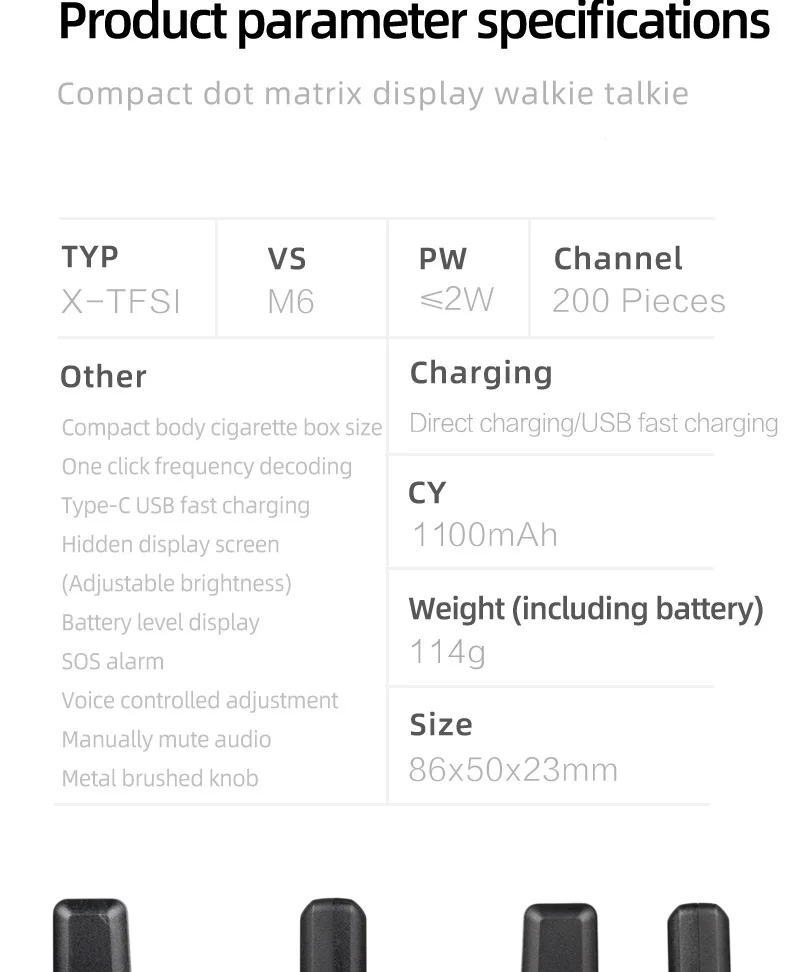The image size is (790, 972).
Task: Click "Type-C USB fast charging" feature line
Action: [186, 506]
